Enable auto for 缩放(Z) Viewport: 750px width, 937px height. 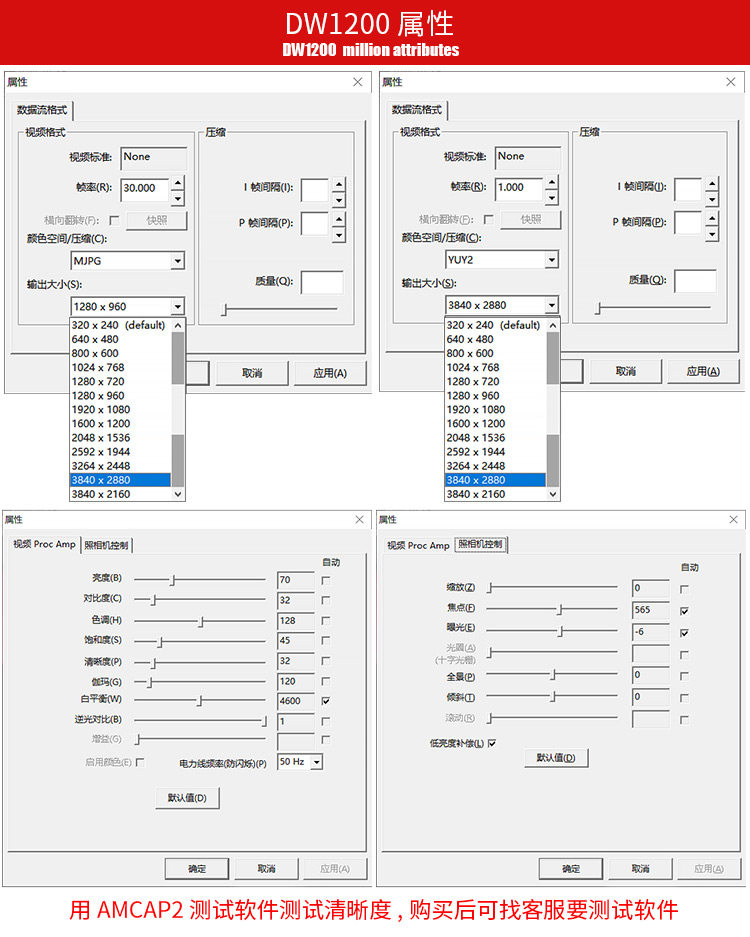[x=684, y=589]
